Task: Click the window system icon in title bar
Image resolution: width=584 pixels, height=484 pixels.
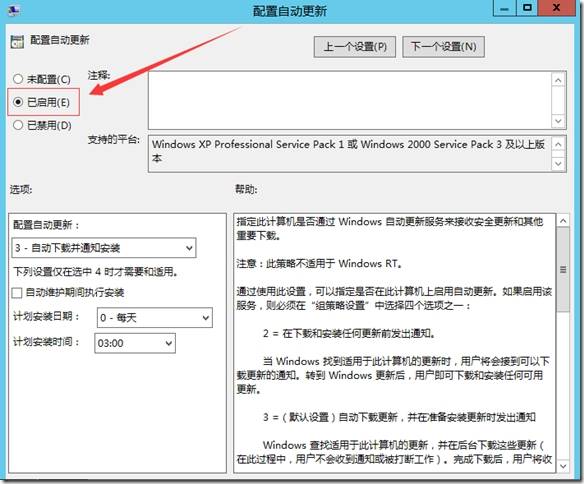Action: (x=14, y=10)
